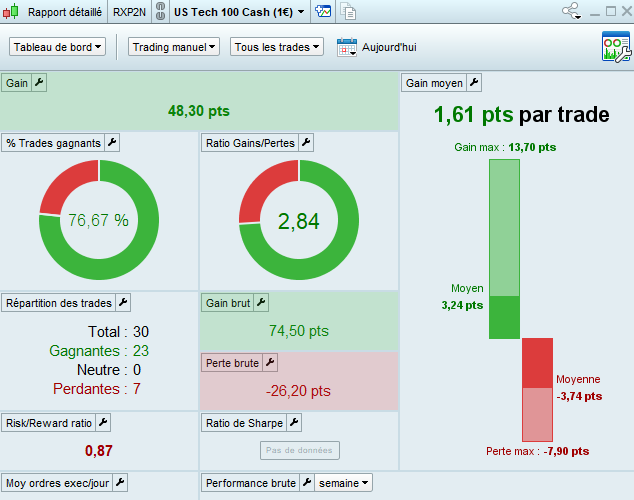The height and width of the screenshot is (500, 634).
Task: Click the 2,84 ratio donut chart
Action: 299,220
